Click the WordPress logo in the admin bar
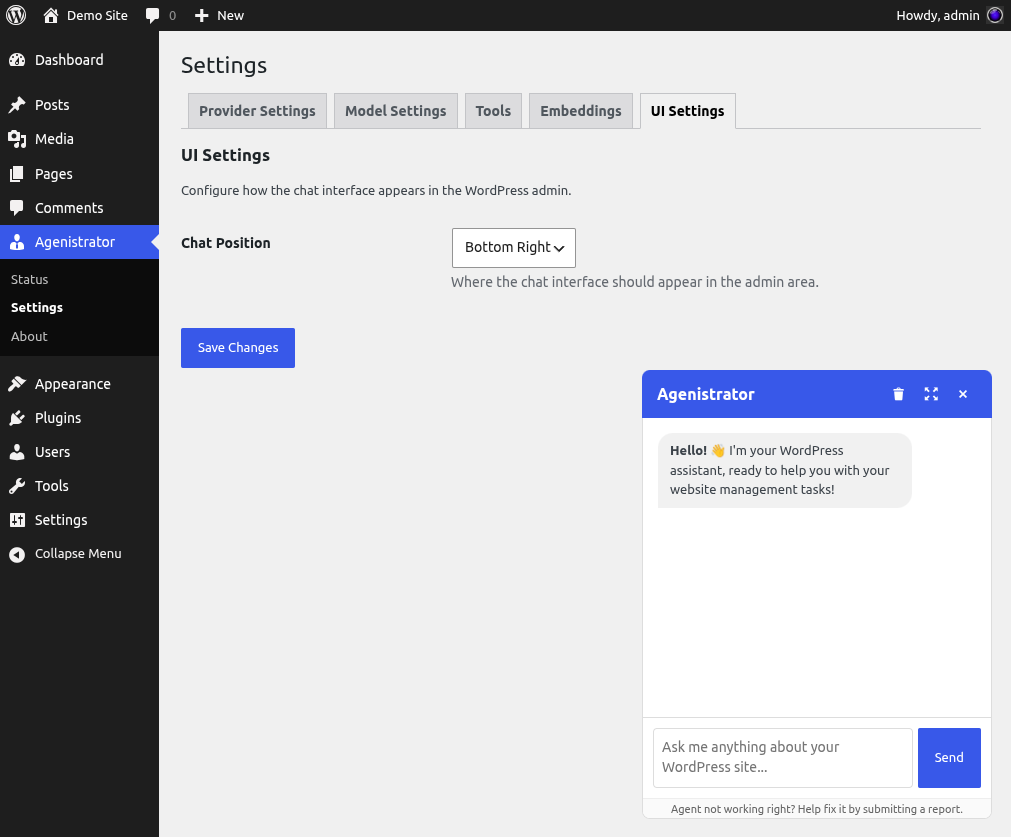Viewport: 1011px width, 837px height. pos(16,15)
